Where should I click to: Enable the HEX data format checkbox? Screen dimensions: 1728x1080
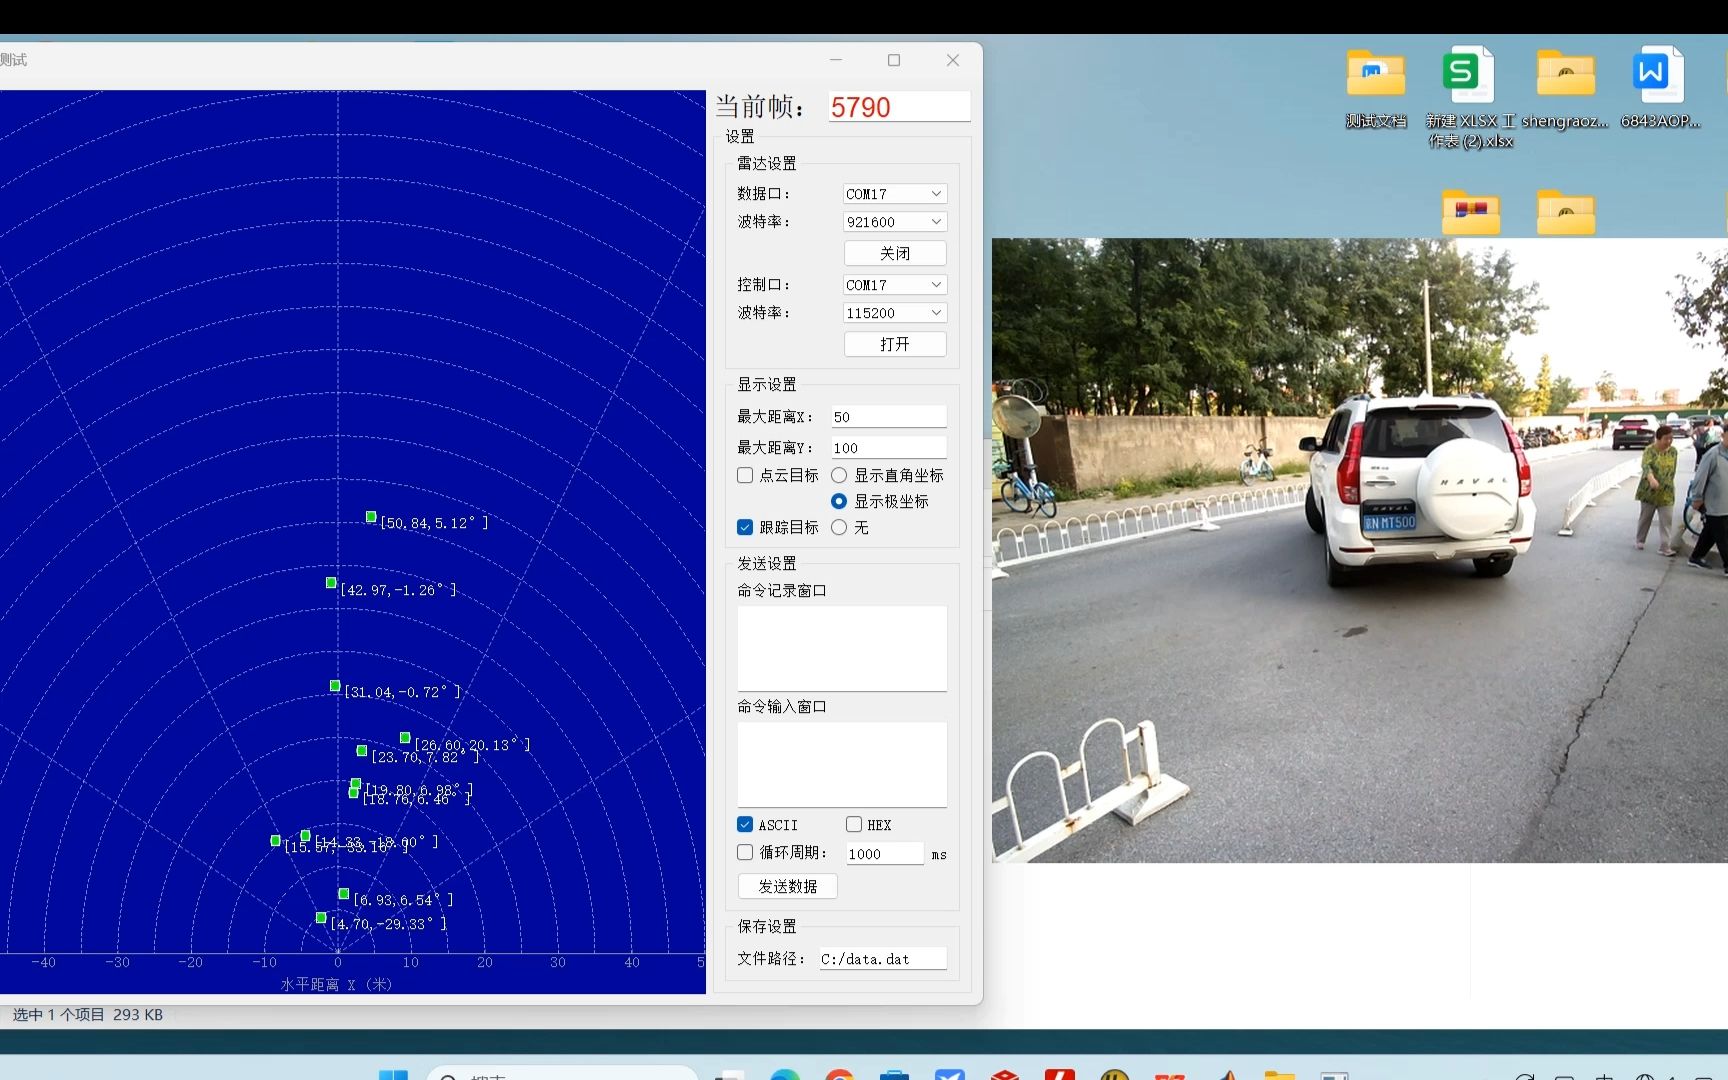(853, 824)
